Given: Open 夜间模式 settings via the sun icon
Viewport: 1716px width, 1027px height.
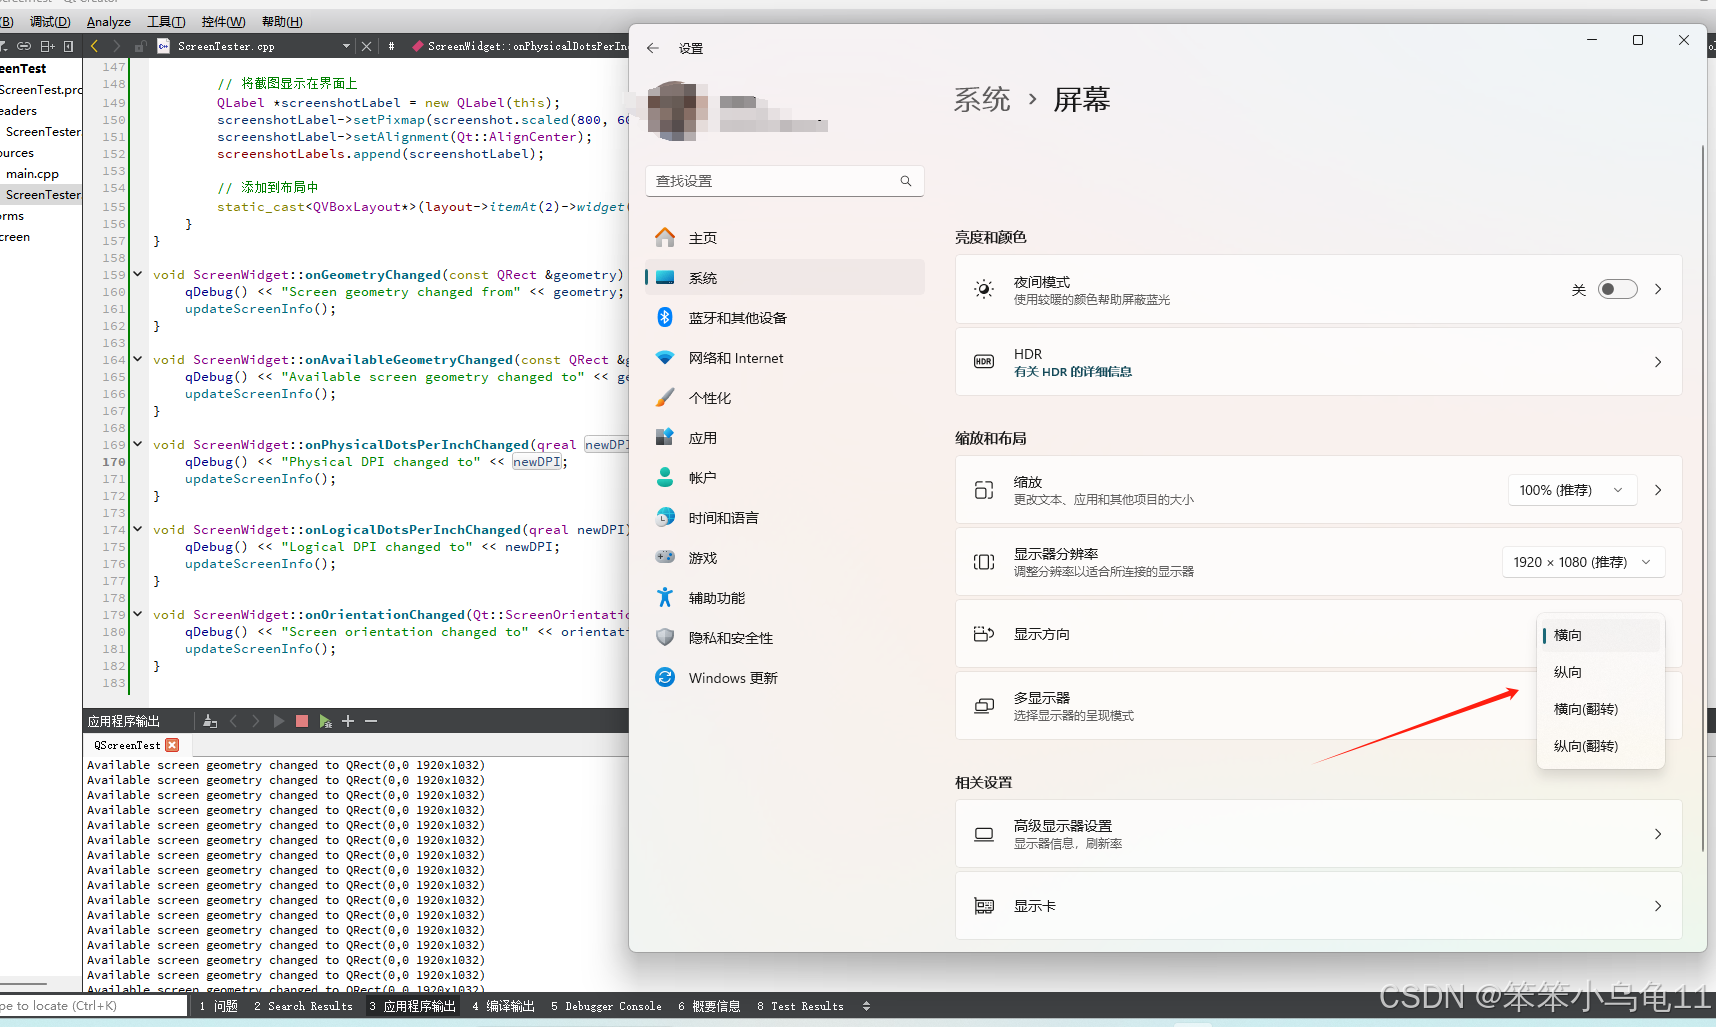Looking at the screenshot, I should [984, 289].
